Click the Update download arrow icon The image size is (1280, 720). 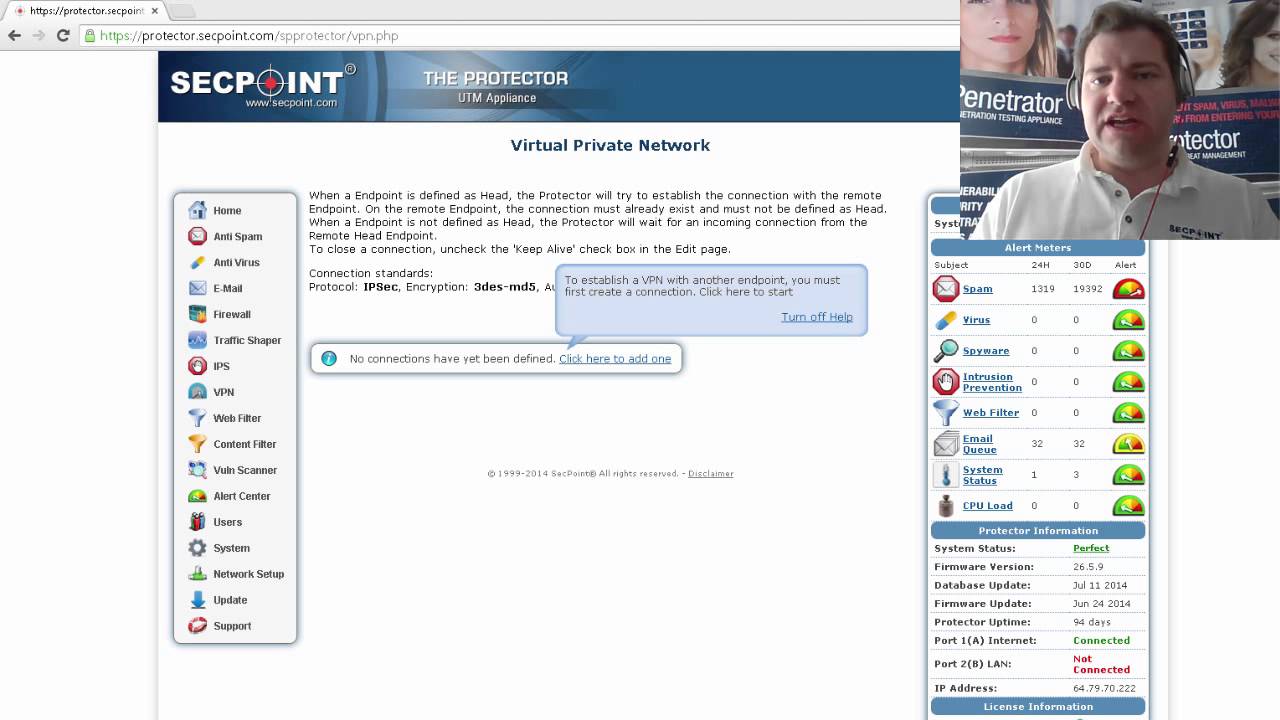[197, 600]
